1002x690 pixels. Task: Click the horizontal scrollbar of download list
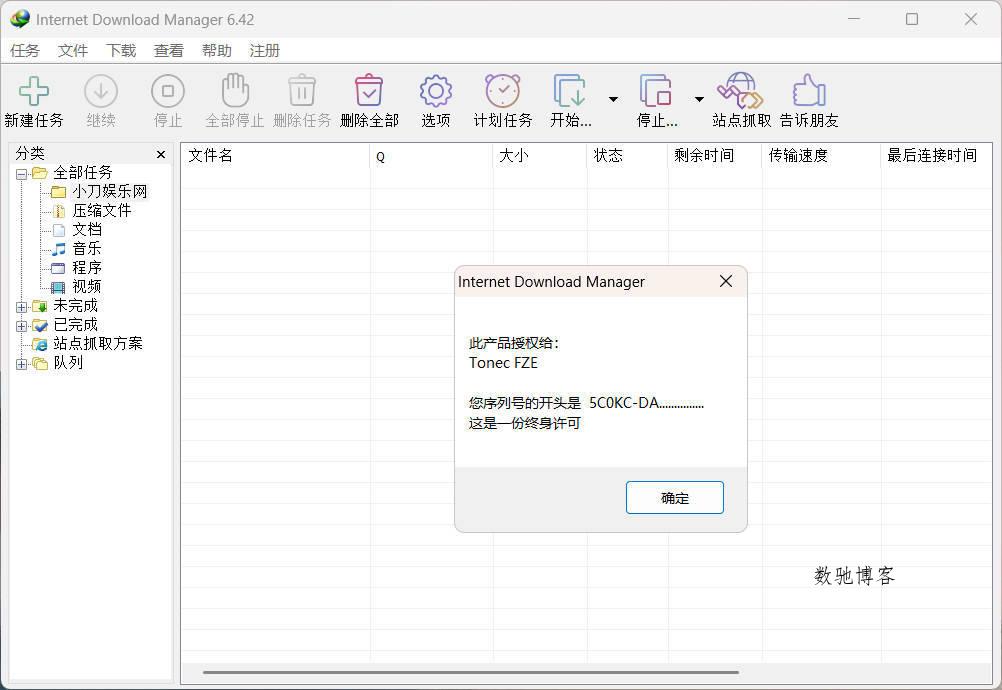coord(471,672)
